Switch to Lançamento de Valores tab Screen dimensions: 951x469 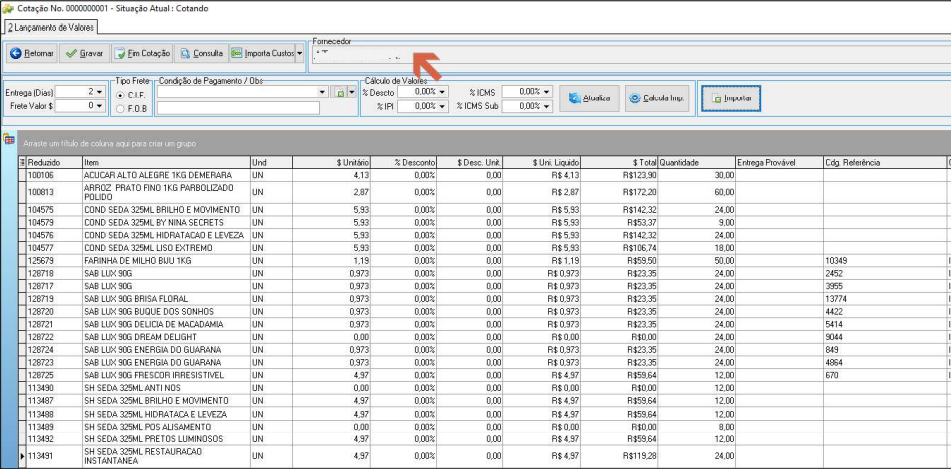coord(49,27)
